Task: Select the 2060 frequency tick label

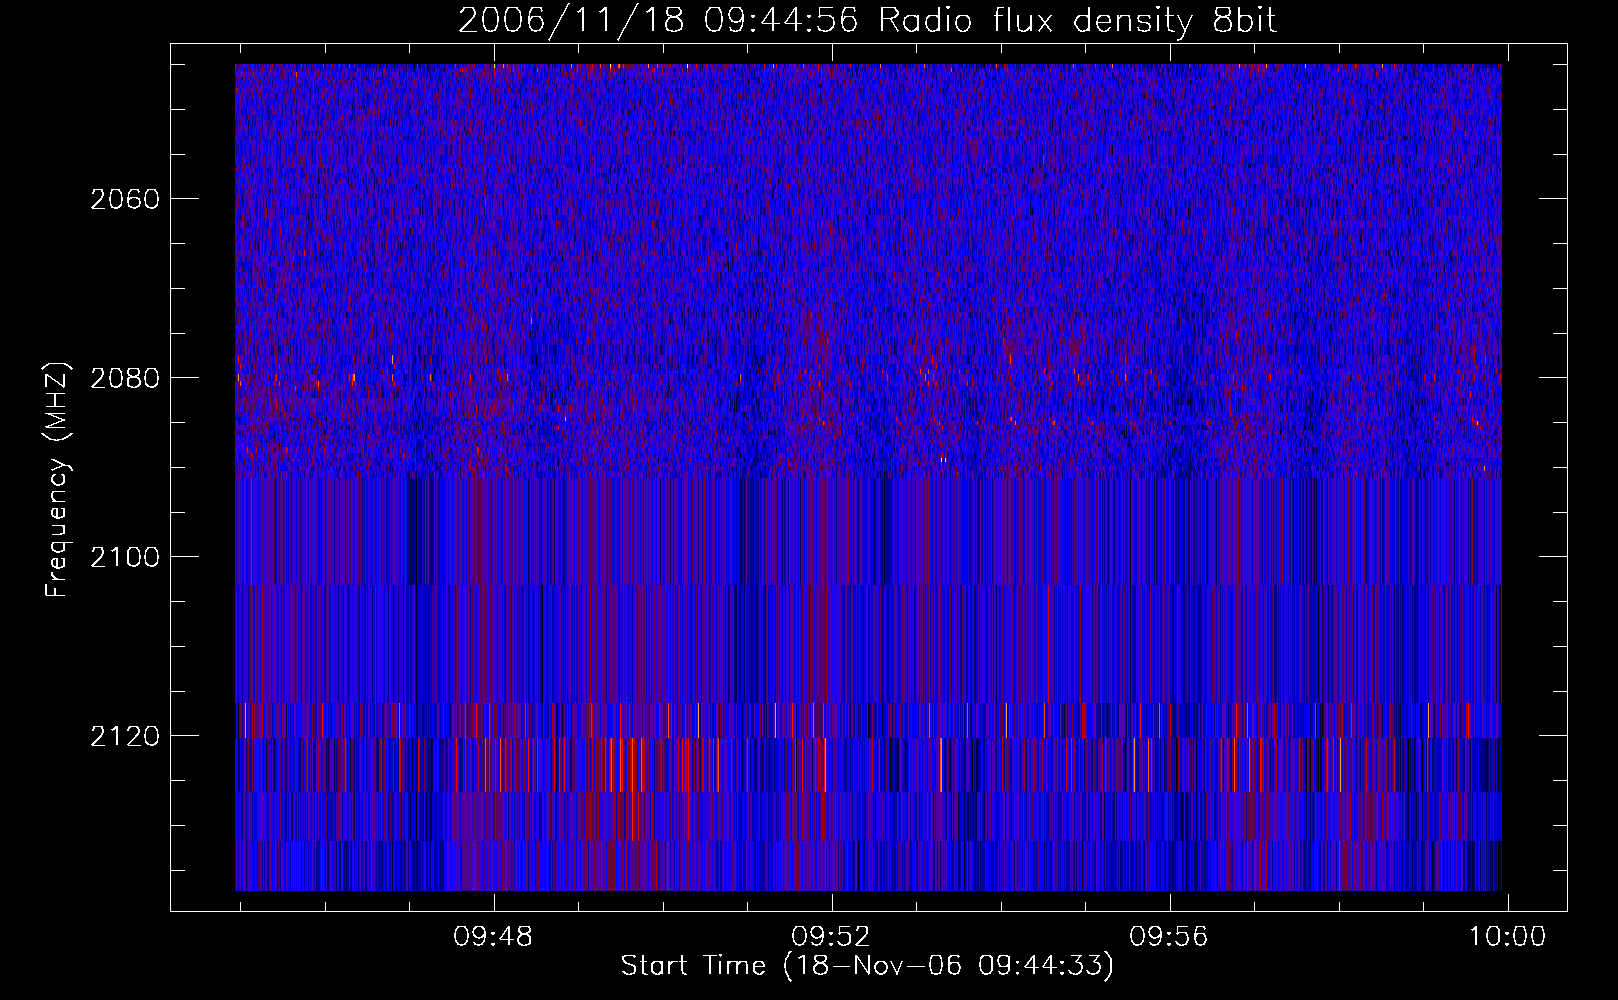Action: [124, 199]
